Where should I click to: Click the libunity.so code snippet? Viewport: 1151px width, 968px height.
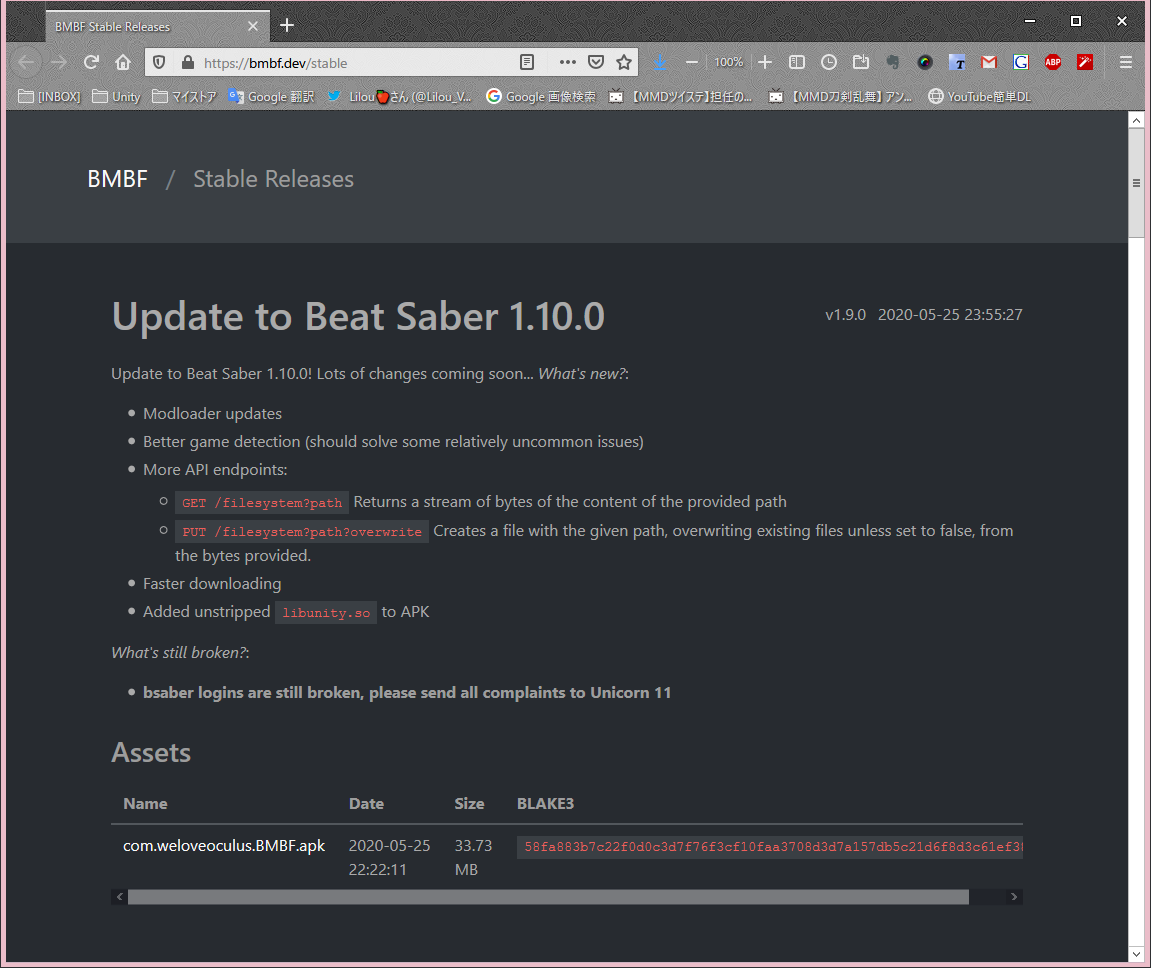pyautogui.click(x=326, y=612)
